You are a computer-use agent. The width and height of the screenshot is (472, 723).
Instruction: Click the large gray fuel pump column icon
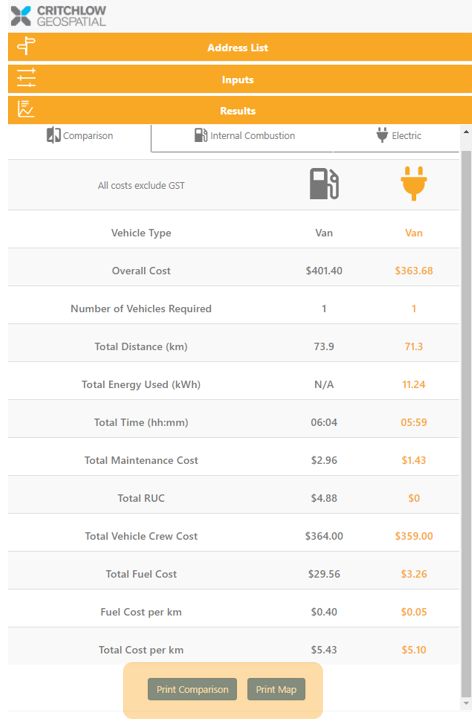click(x=324, y=184)
